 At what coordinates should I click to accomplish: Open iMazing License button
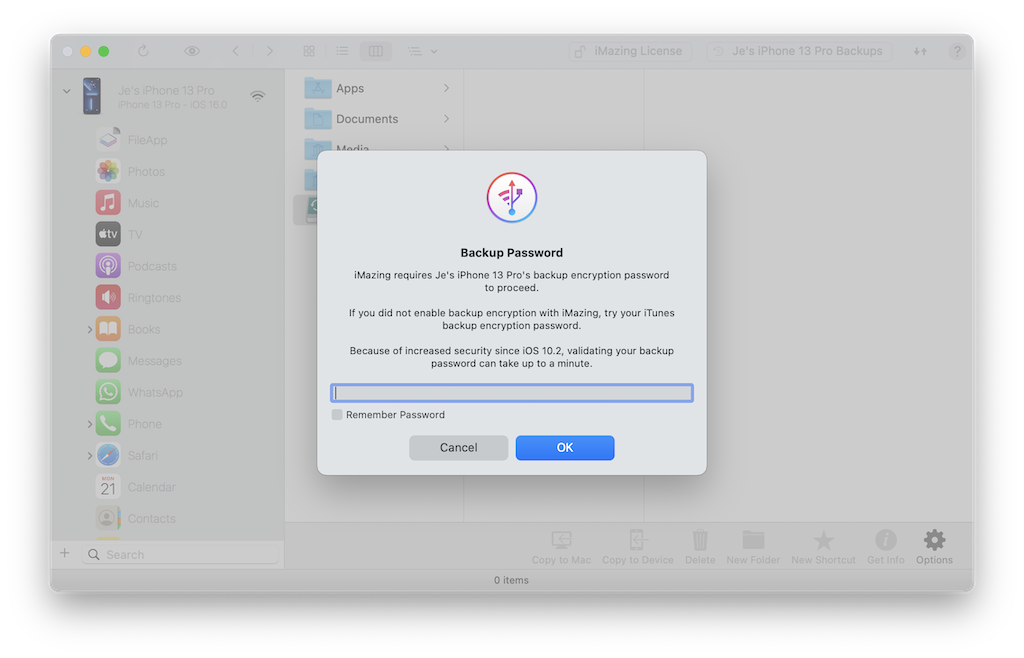630,51
